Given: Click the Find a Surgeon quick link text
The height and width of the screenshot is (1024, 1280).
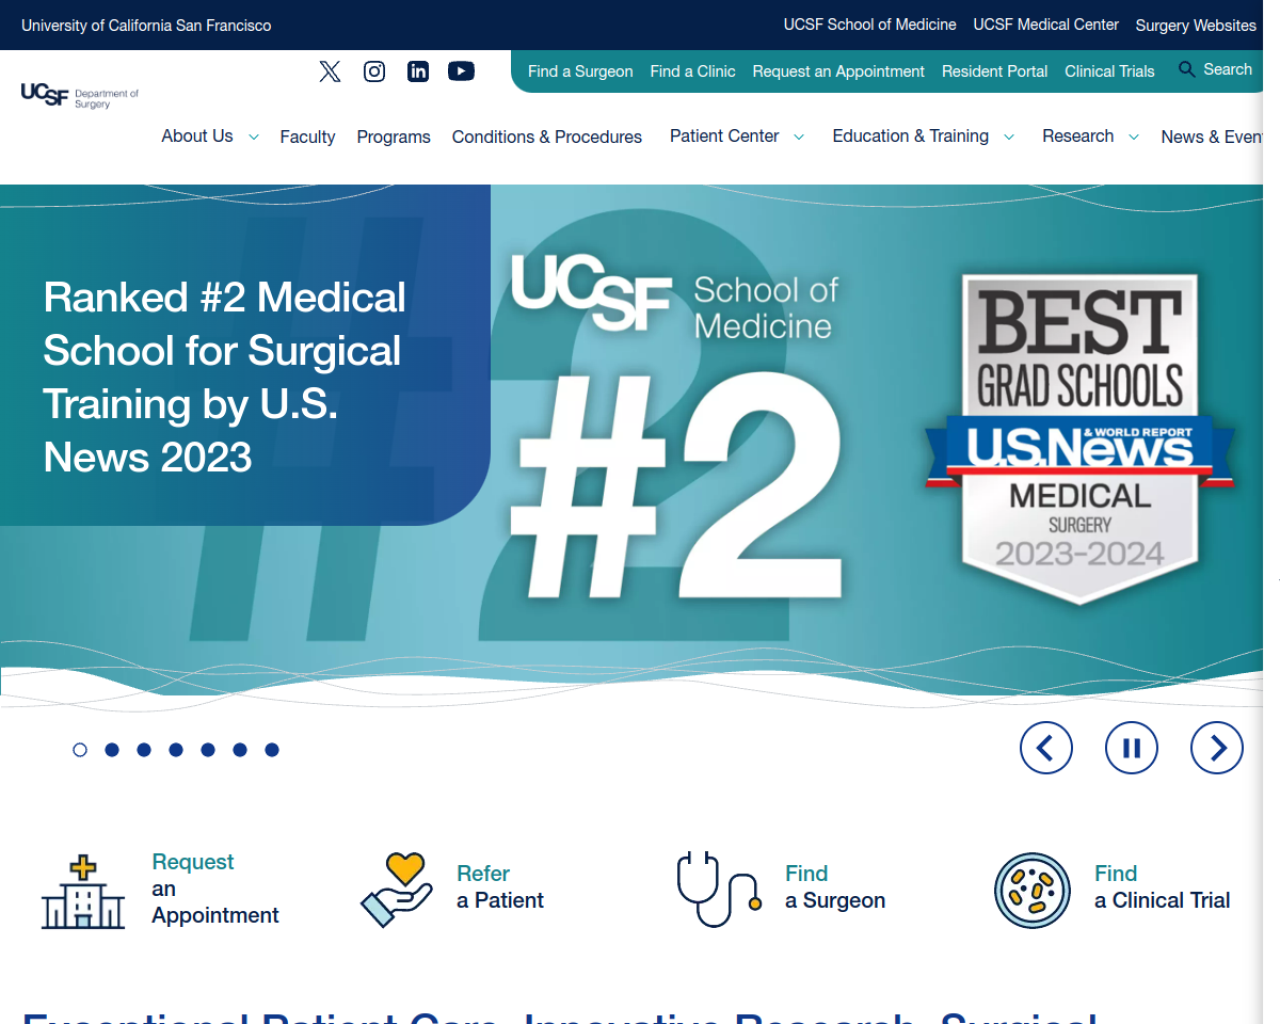Looking at the screenshot, I should click(x=835, y=887).
